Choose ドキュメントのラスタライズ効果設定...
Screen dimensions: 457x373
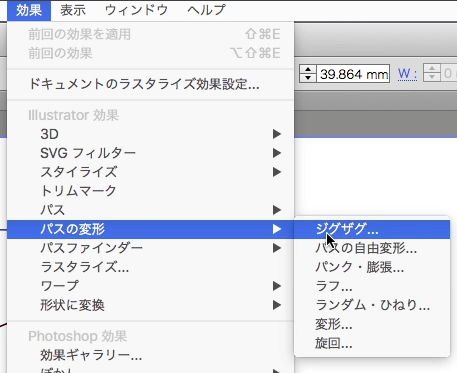point(150,84)
